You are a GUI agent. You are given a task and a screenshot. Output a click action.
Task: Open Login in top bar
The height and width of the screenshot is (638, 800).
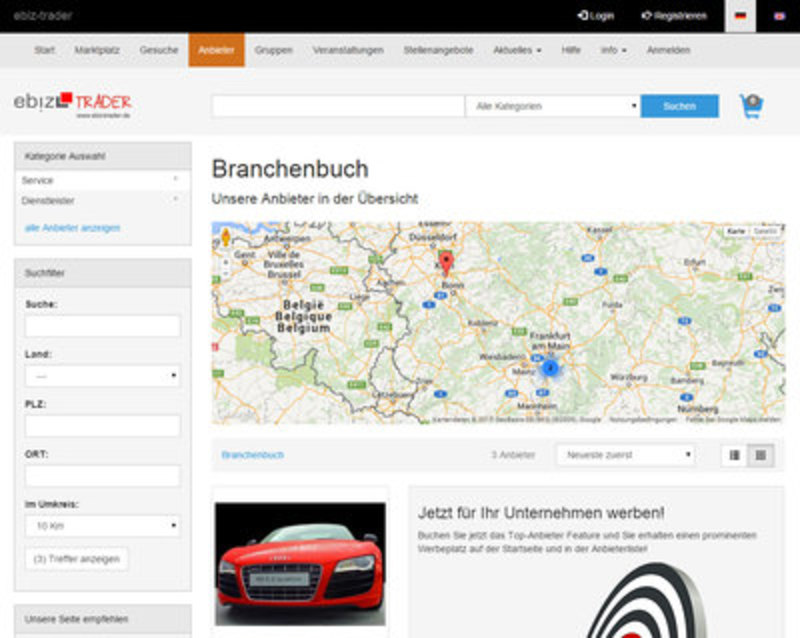point(595,16)
